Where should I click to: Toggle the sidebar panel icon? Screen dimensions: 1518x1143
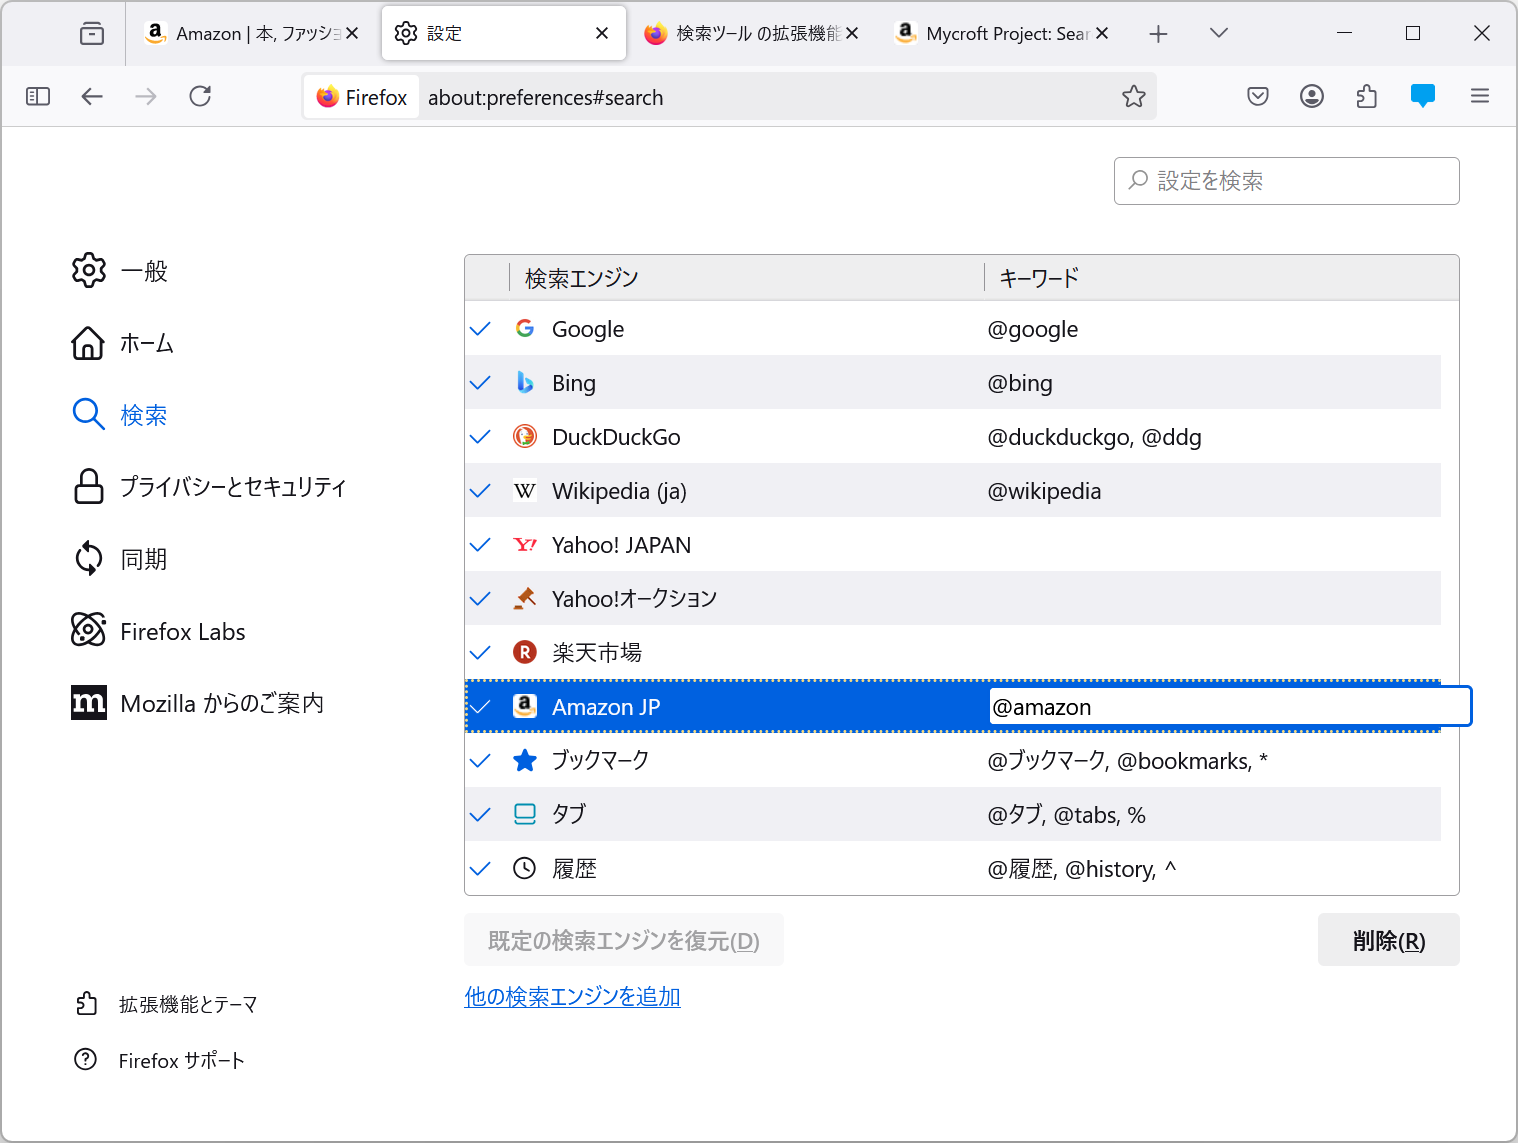pos(38,96)
